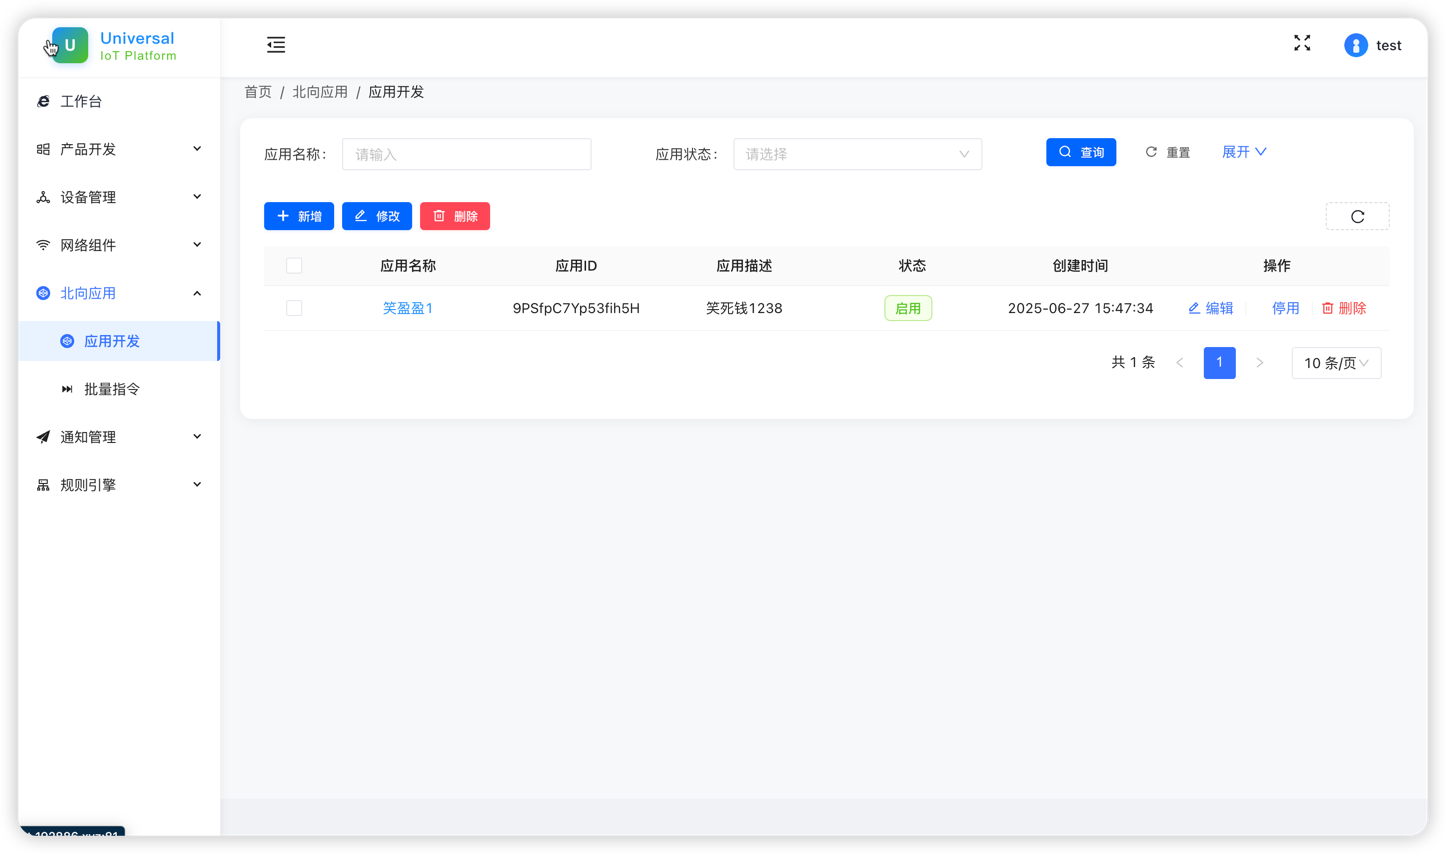Open the 应用状态 dropdown
The image size is (1446, 854).
pos(857,154)
